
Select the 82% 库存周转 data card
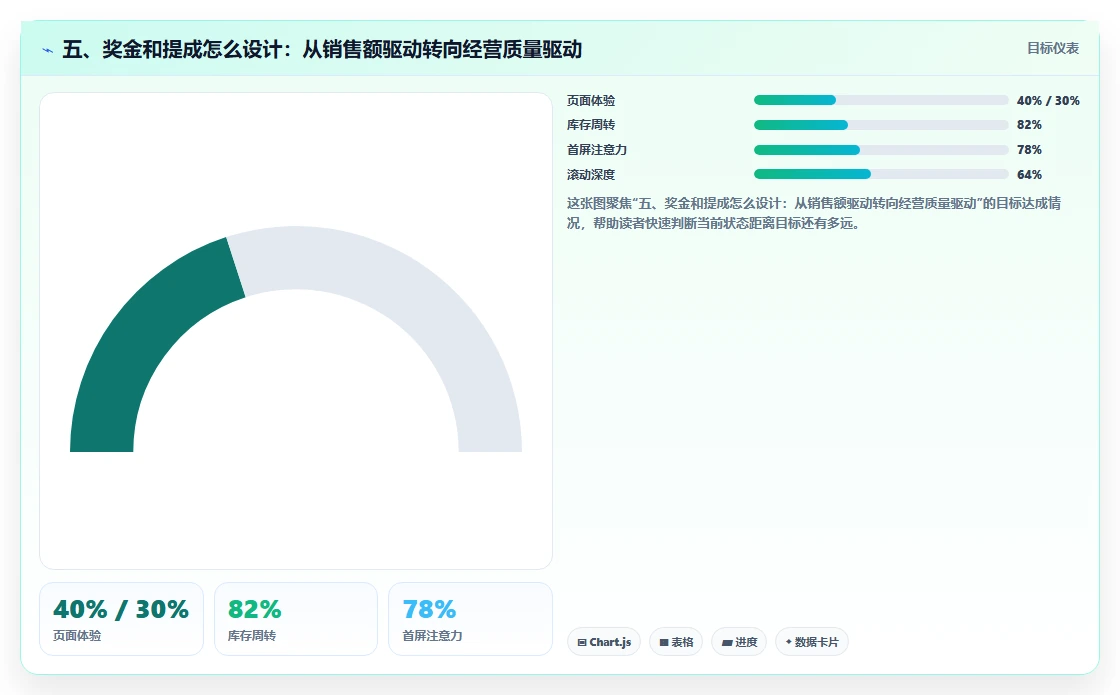296,619
